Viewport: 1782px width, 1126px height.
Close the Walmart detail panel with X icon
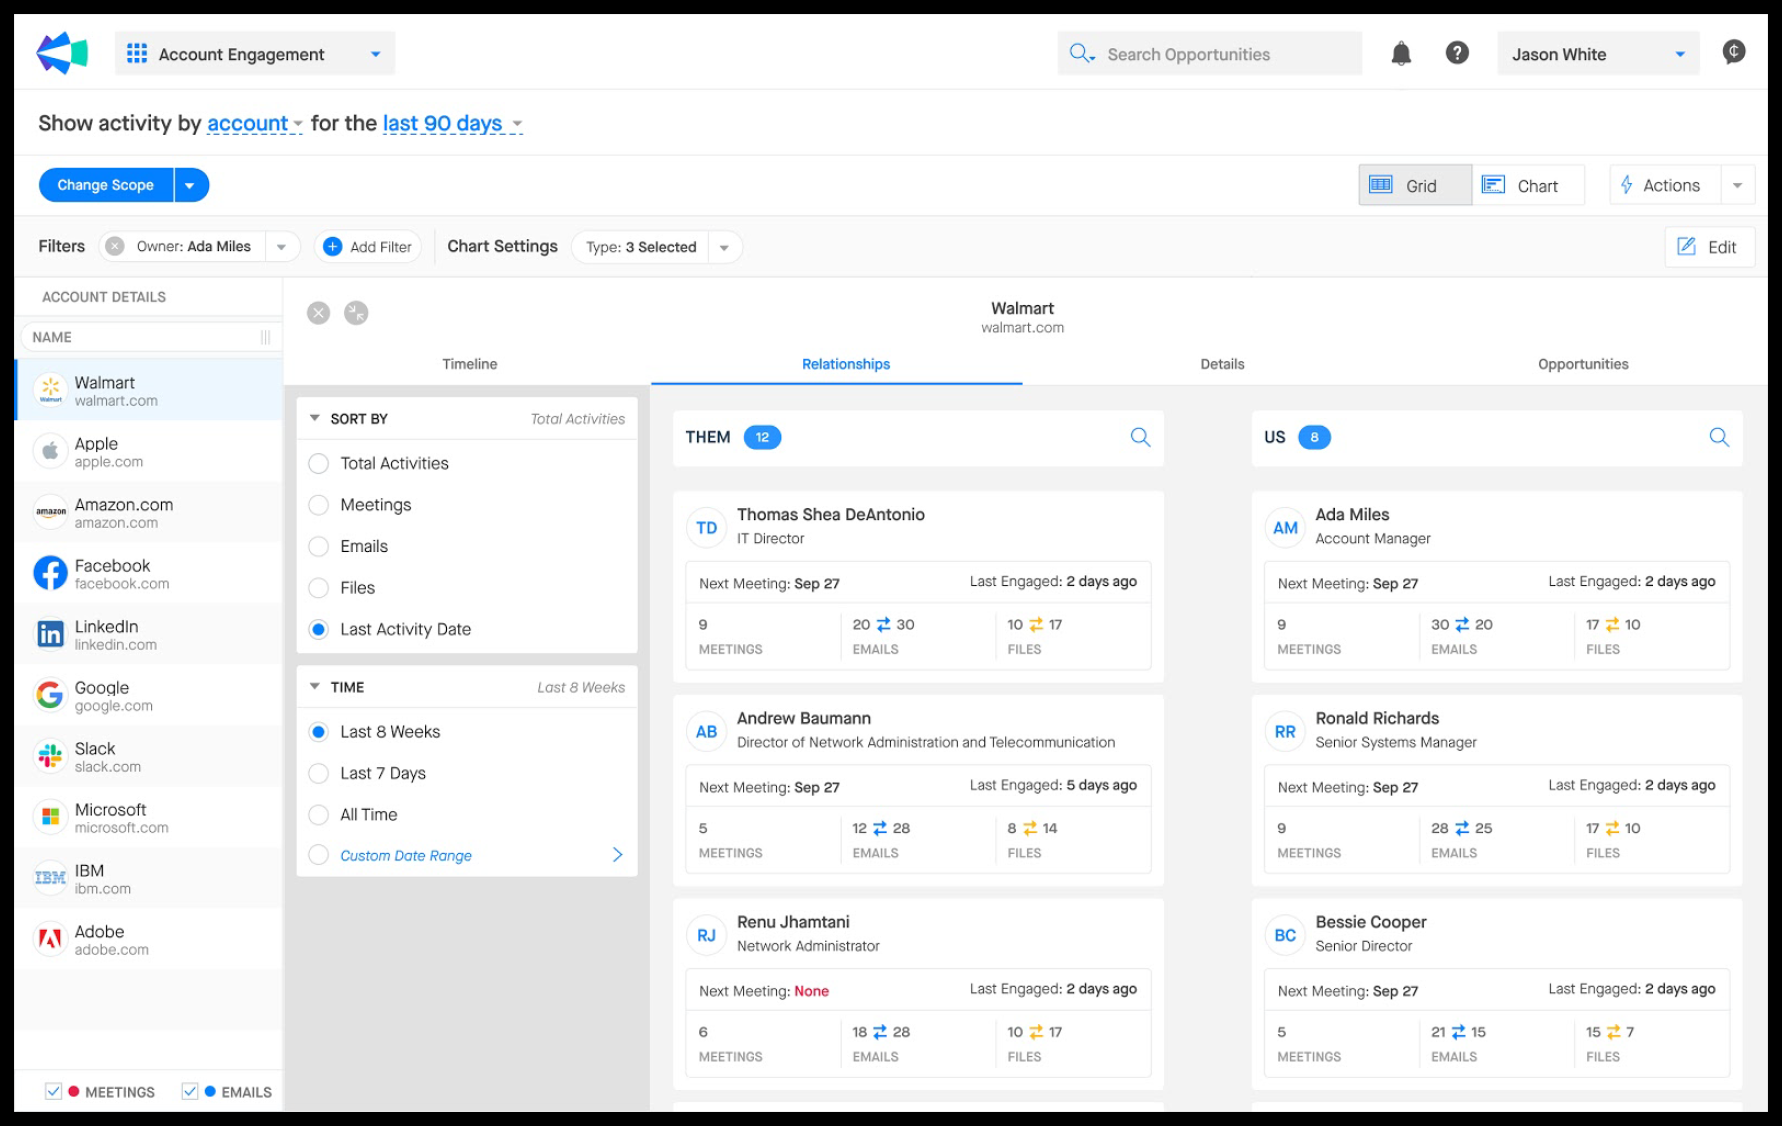(x=318, y=313)
